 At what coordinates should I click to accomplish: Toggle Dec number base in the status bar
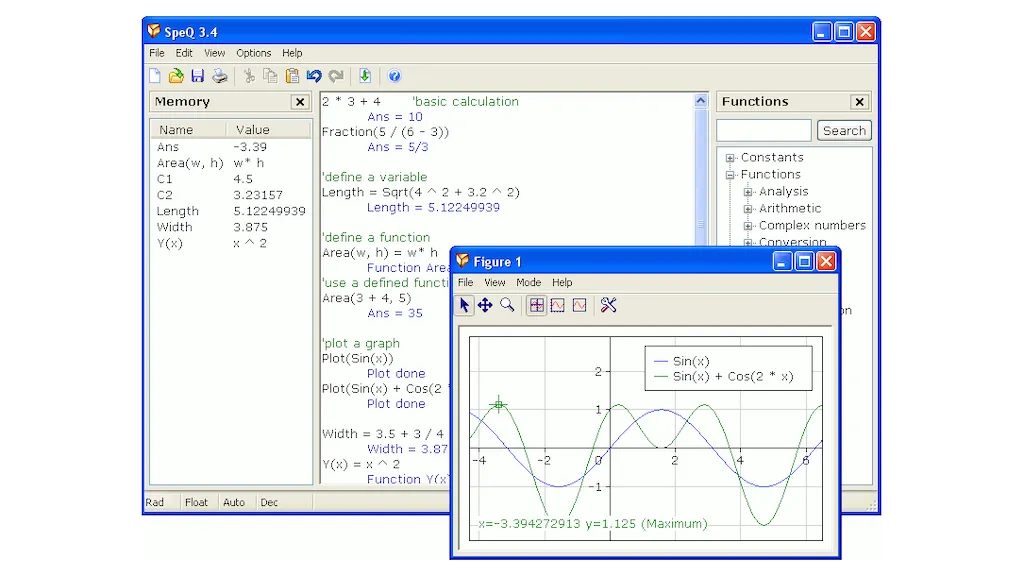269,502
